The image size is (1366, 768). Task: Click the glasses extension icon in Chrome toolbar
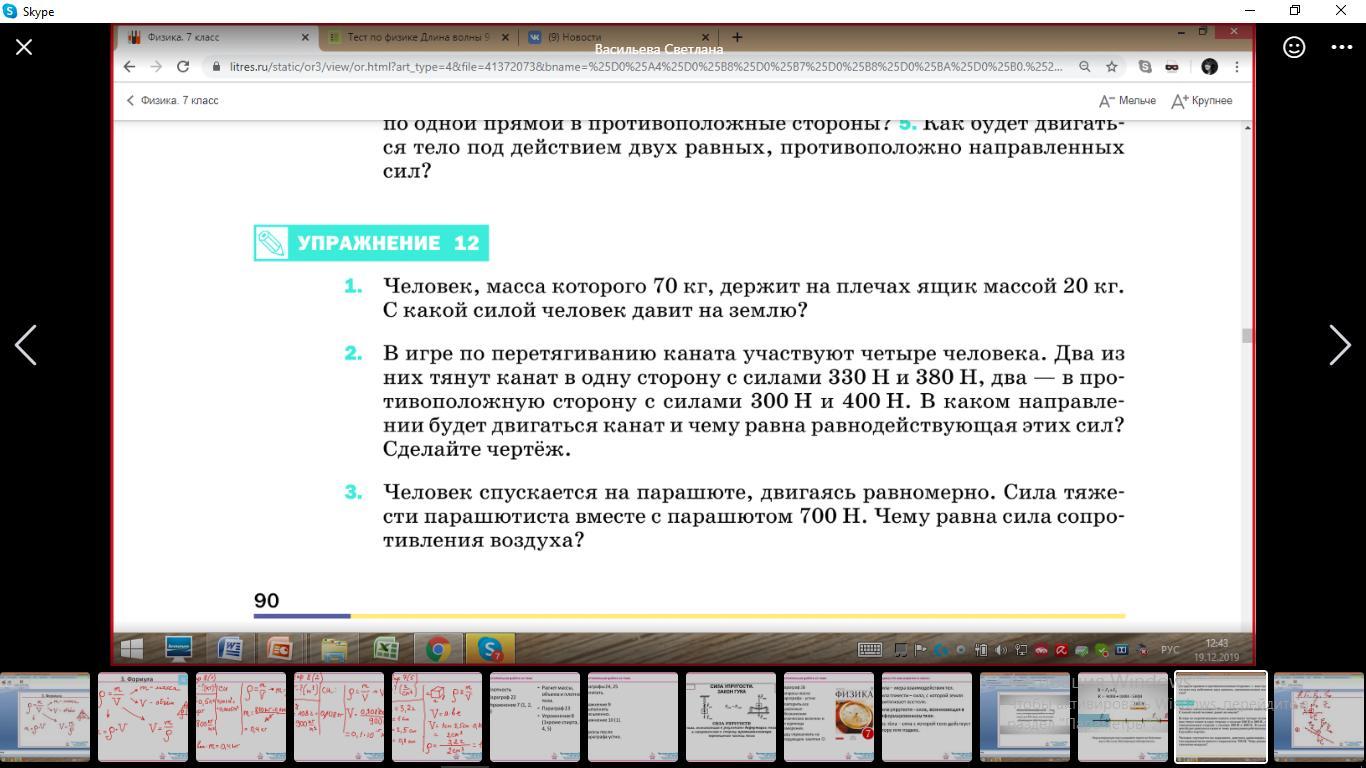point(1171,66)
